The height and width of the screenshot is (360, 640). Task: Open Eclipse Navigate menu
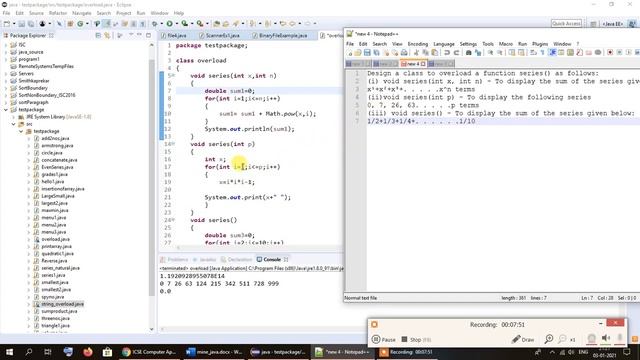[82, 13]
